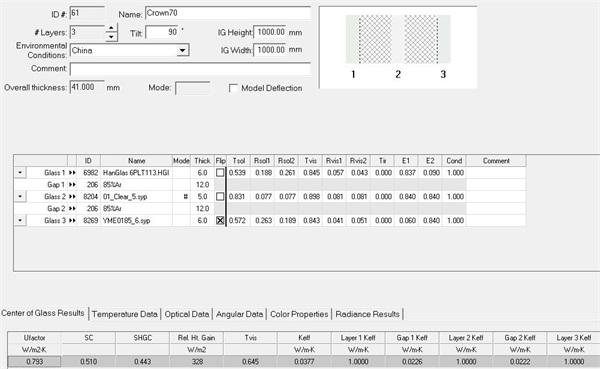This screenshot has height=369, width=600.
Task: Select the Gap 1 85%Ar name cell
Action: (x=136, y=184)
